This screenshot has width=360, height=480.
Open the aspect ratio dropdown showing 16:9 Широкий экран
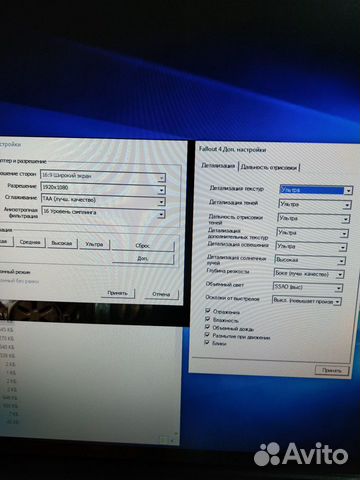pos(103,176)
